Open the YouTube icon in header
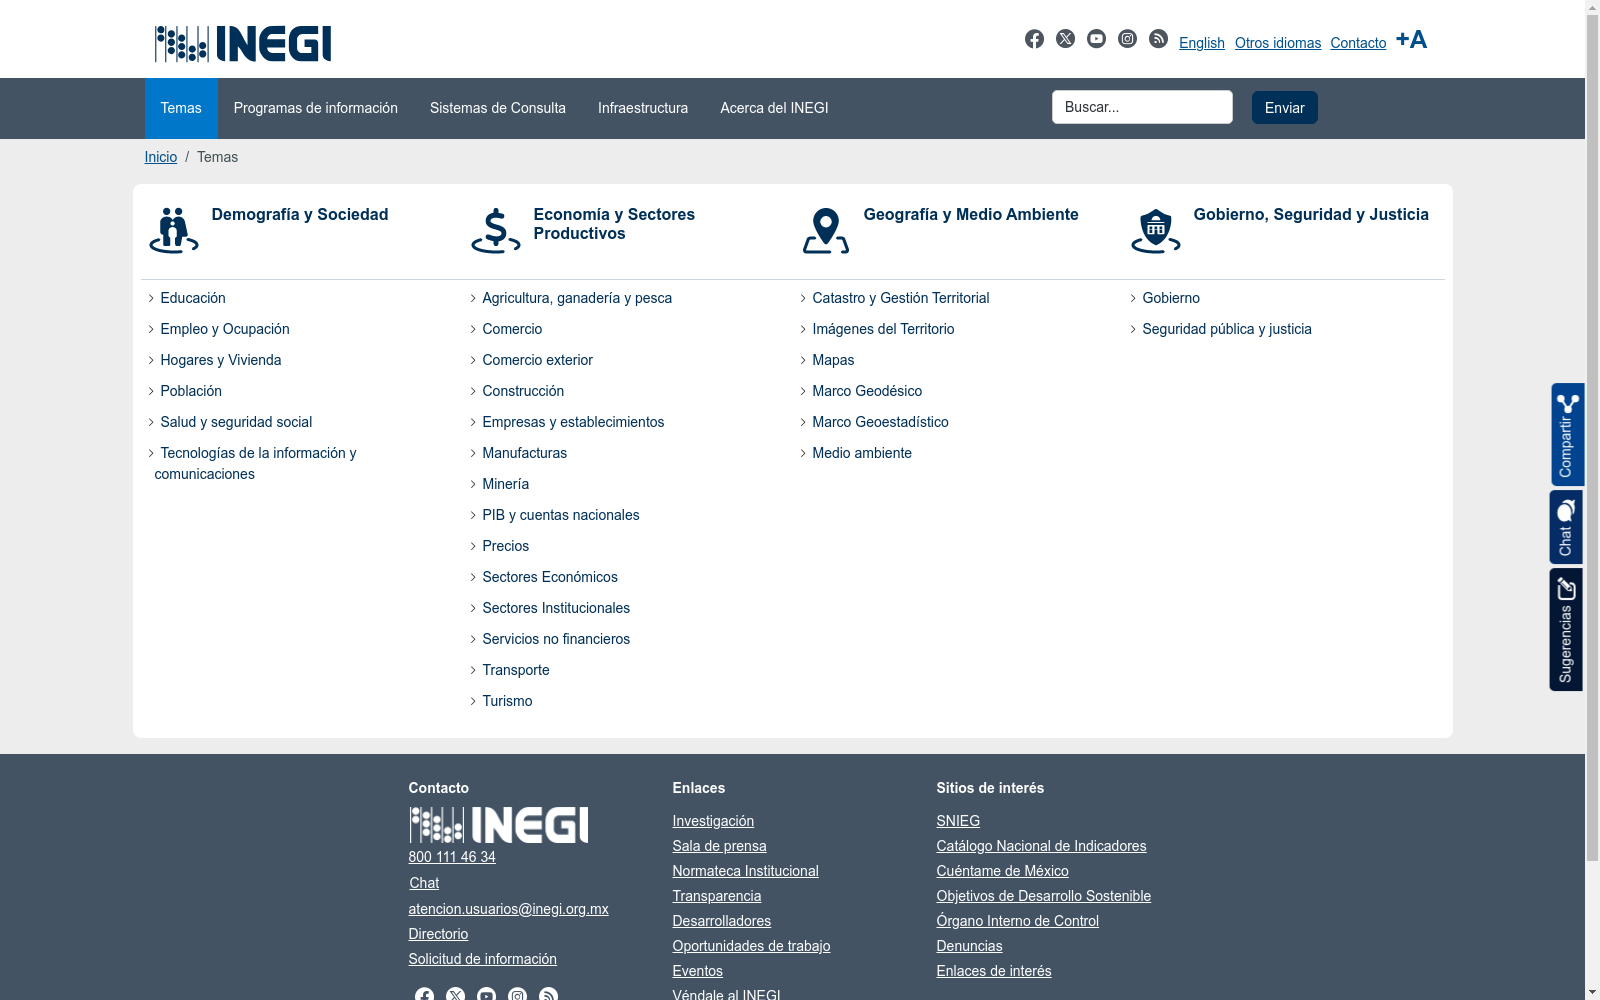 (1096, 39)
